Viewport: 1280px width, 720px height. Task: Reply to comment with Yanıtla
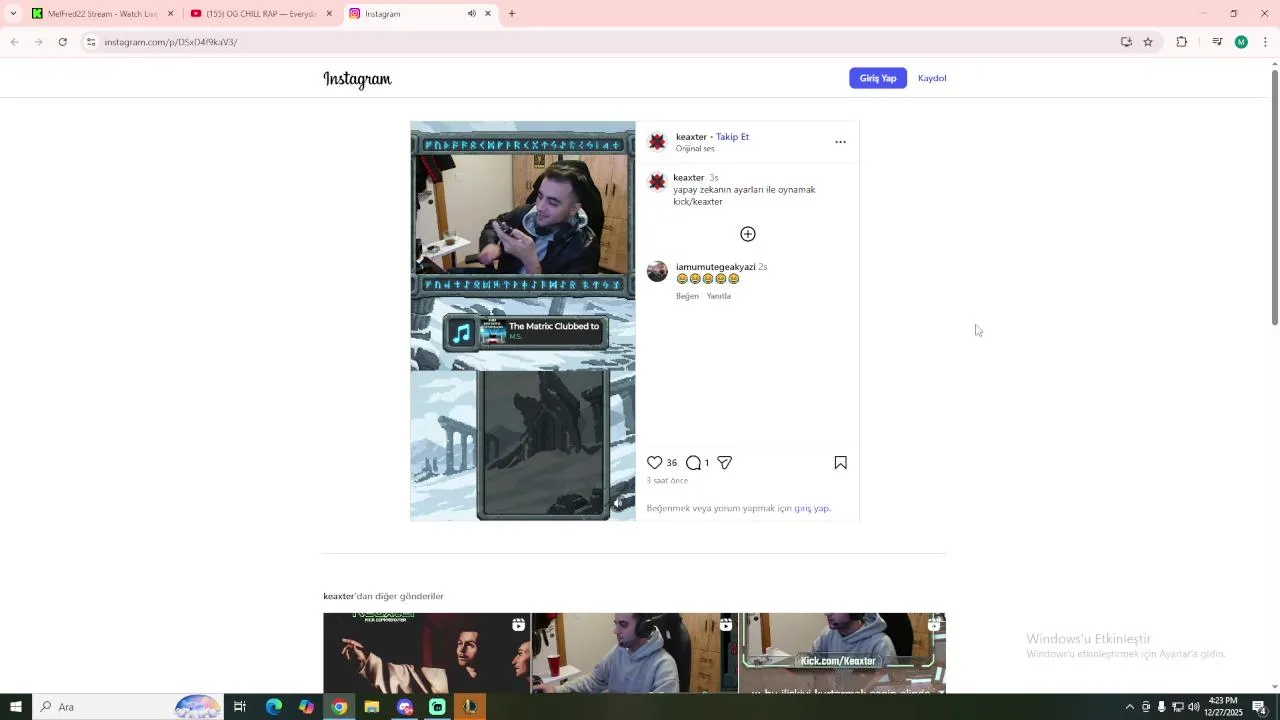point(719,296)
